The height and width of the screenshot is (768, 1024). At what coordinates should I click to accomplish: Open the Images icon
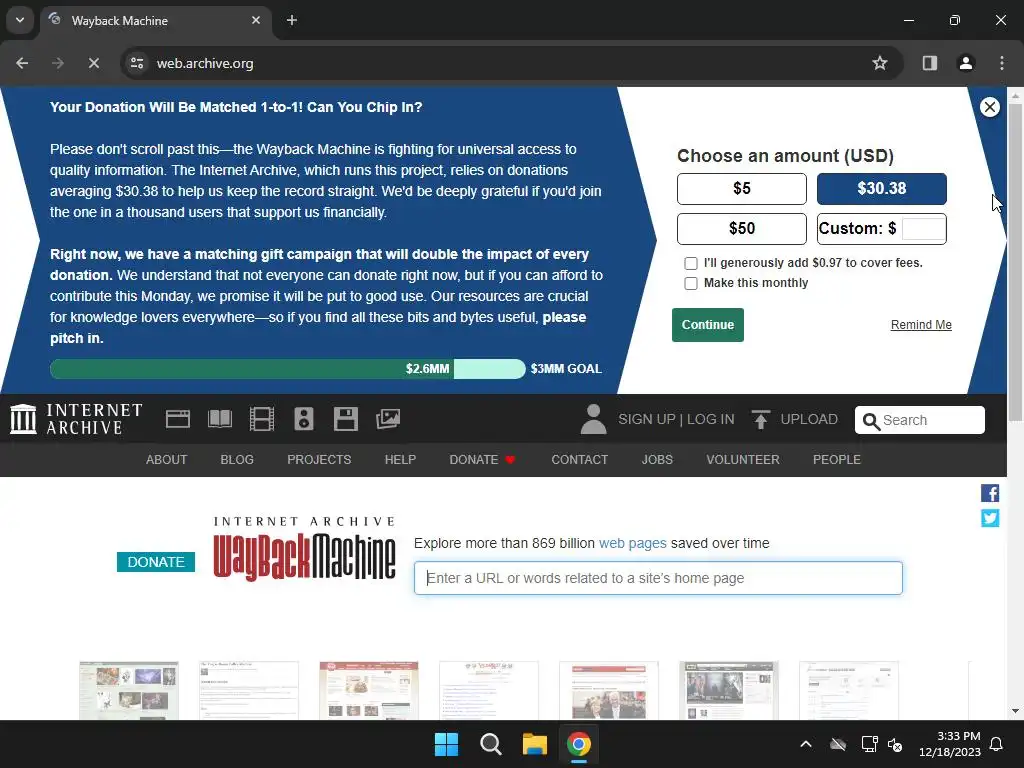(x=387, y=419)
